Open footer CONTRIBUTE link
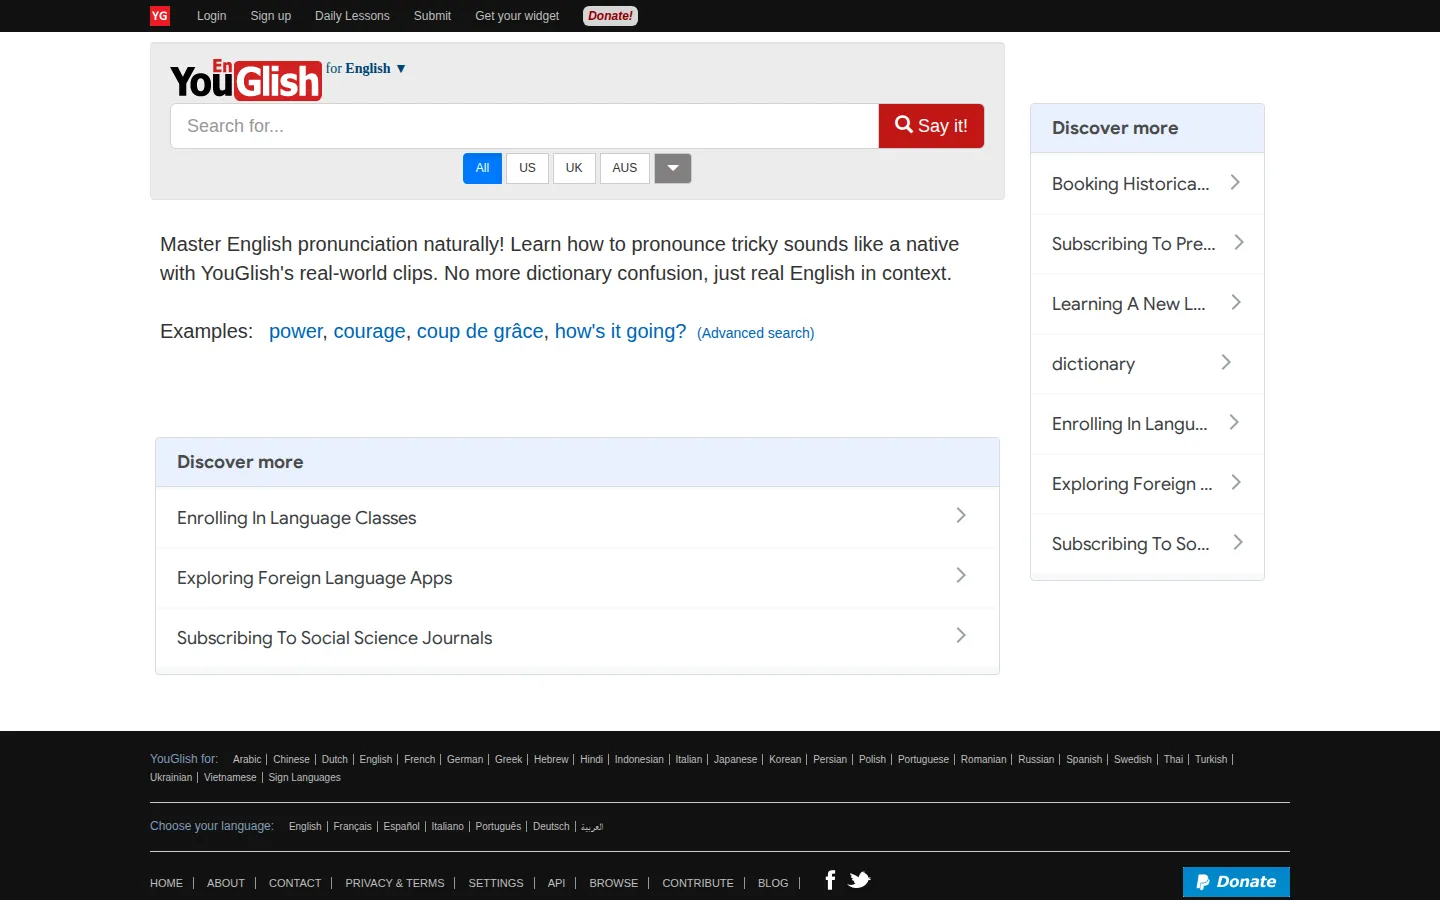 tap(698, 883)
